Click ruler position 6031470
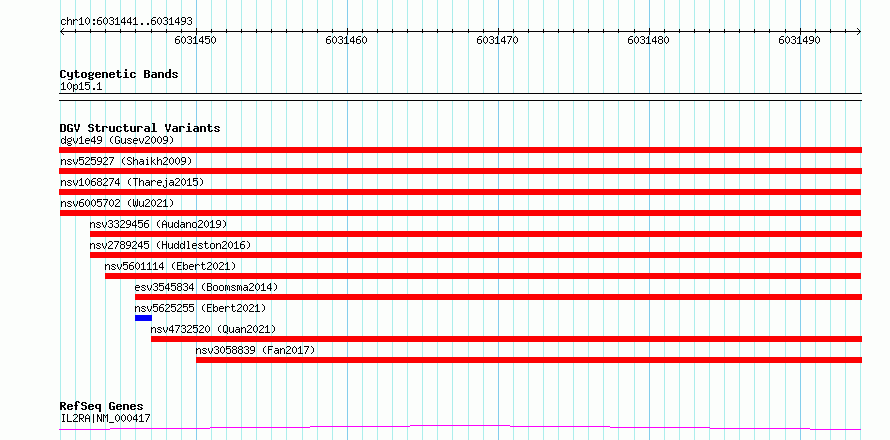Screen dimensions: 890x440 click(x=497, y=40)
